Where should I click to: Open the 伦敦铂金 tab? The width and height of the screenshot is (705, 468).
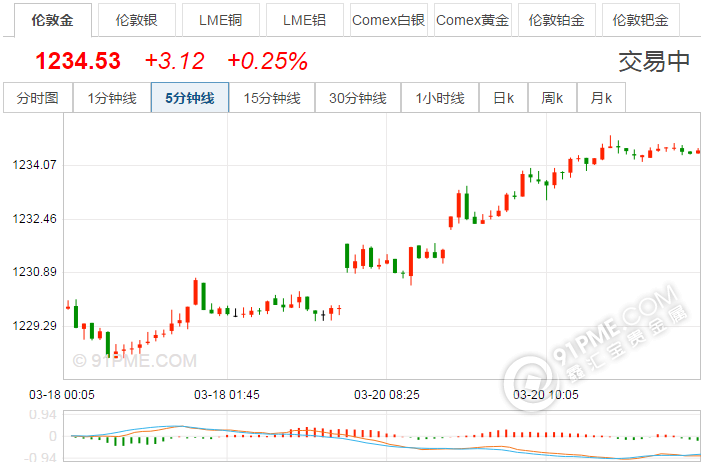[557, 20]
